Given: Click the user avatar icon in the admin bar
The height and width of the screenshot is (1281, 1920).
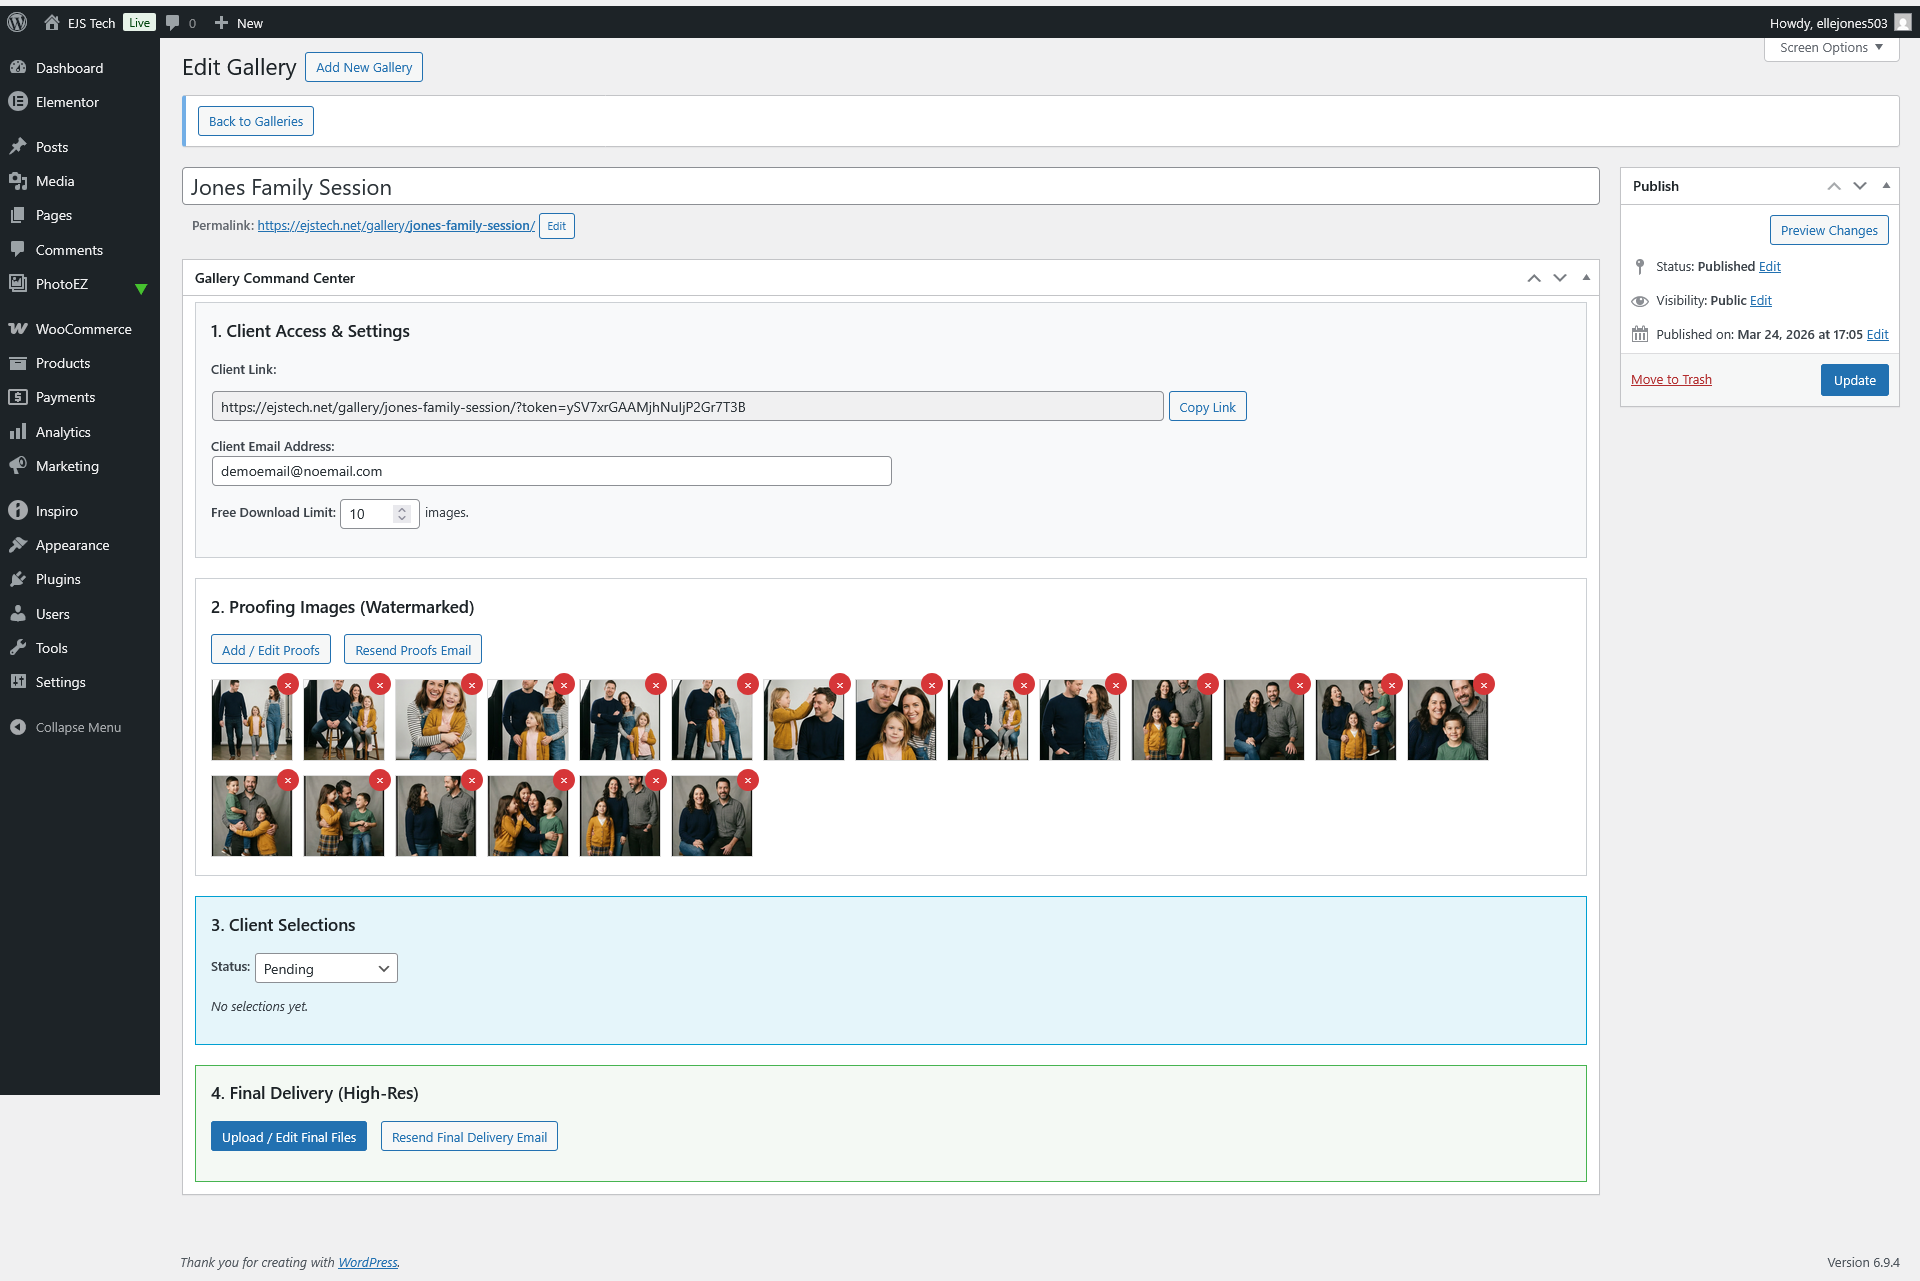Looking at the screenshot, I should (1903, 22).
